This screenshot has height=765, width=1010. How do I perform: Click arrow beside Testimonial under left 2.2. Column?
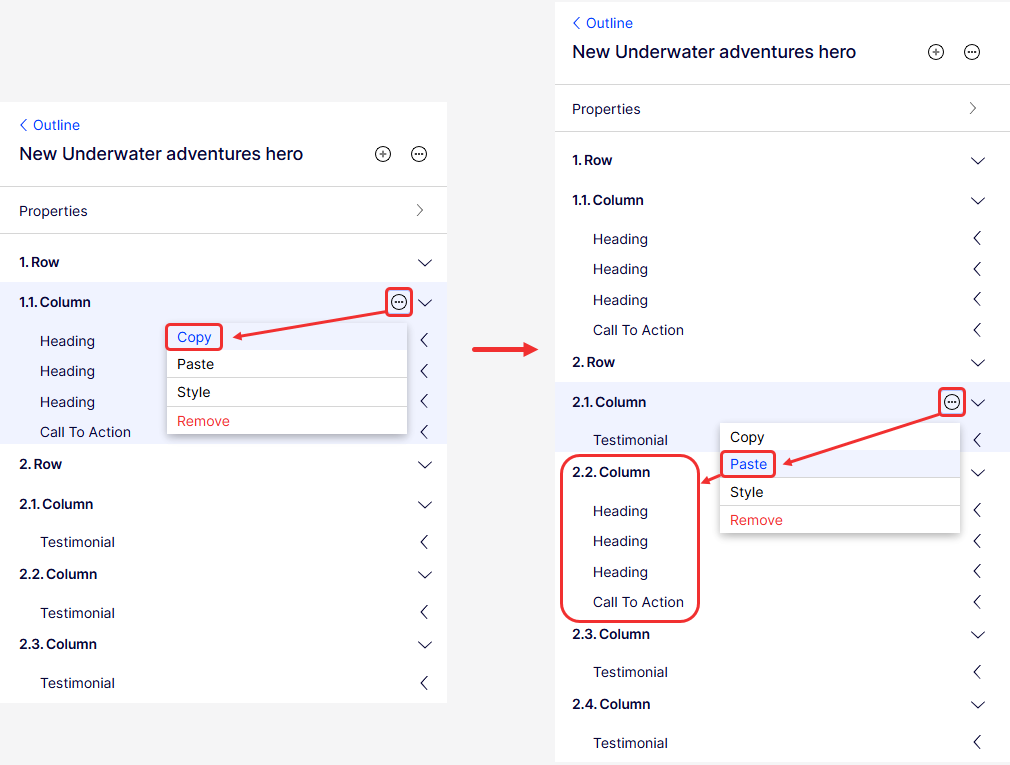pyautogui.click(x=424, y=612)
